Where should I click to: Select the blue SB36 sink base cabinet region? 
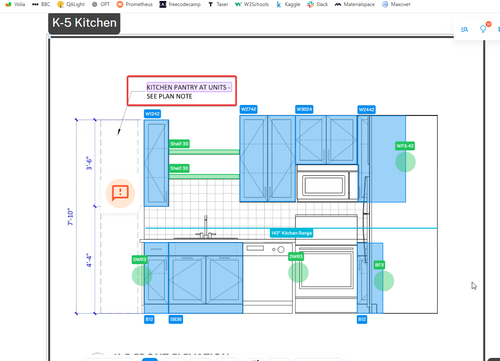[206, 278]
